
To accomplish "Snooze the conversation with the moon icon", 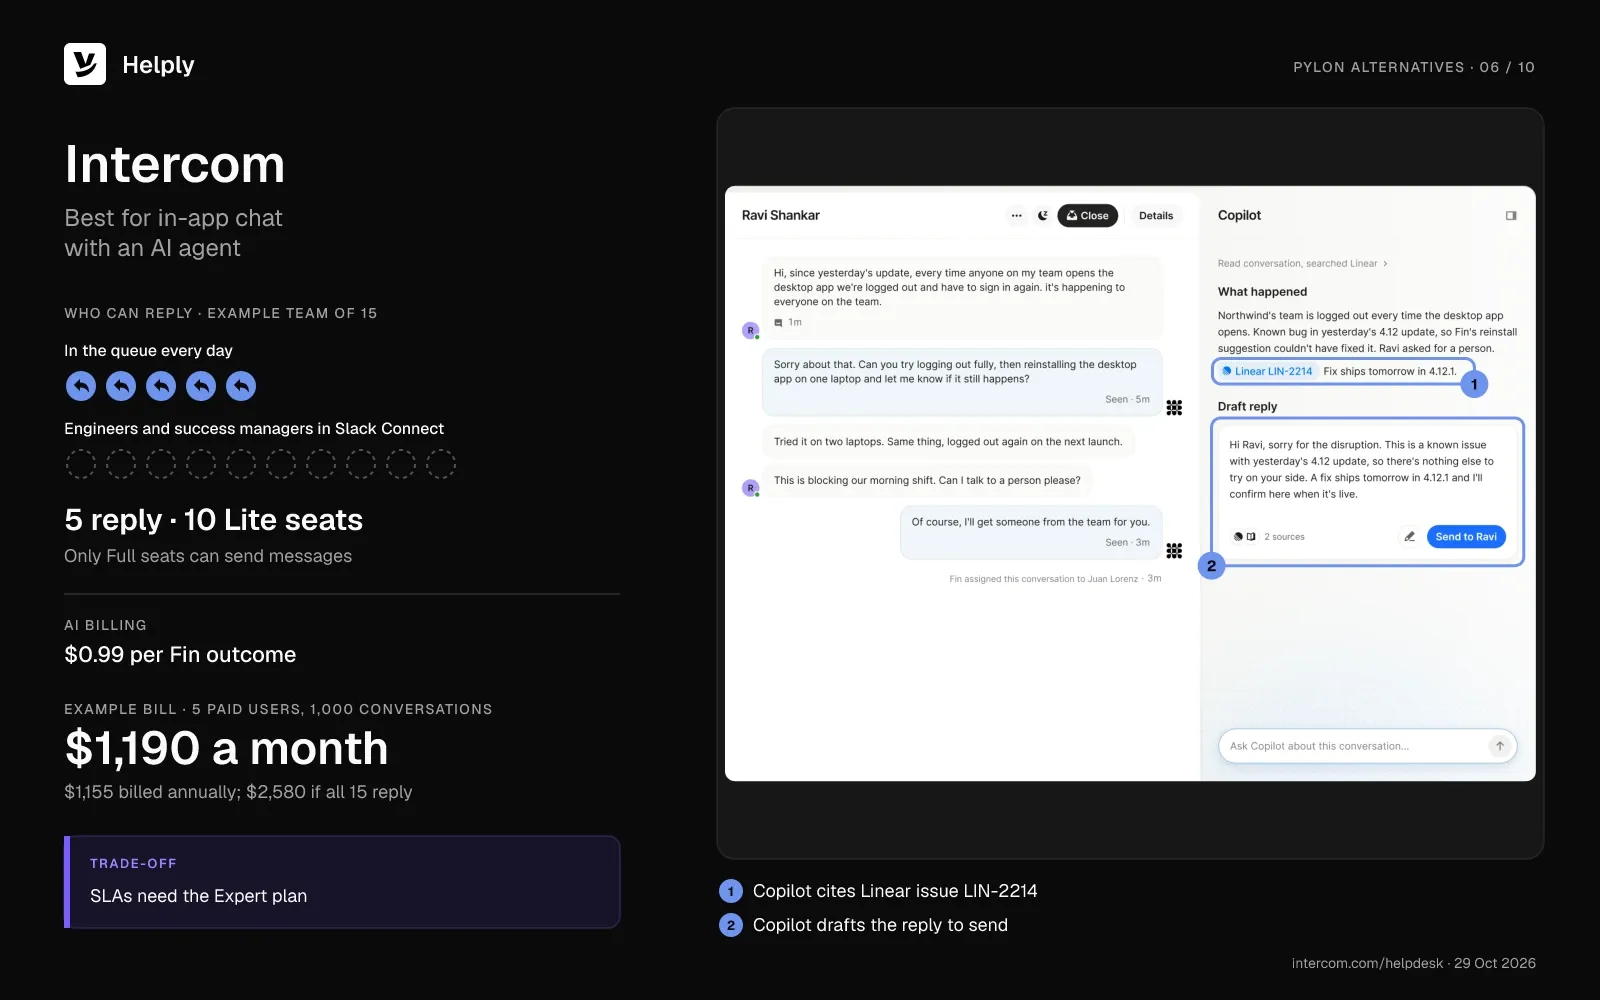I will [1042, 216].
